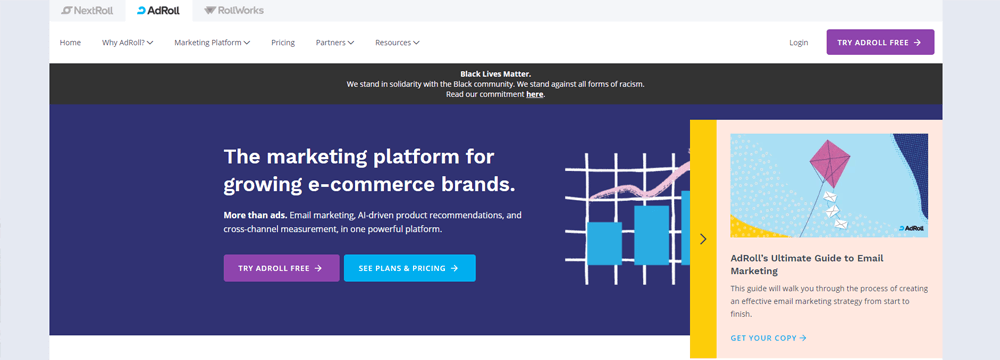Click the Black Lives Matter. heading

(496, 74)
